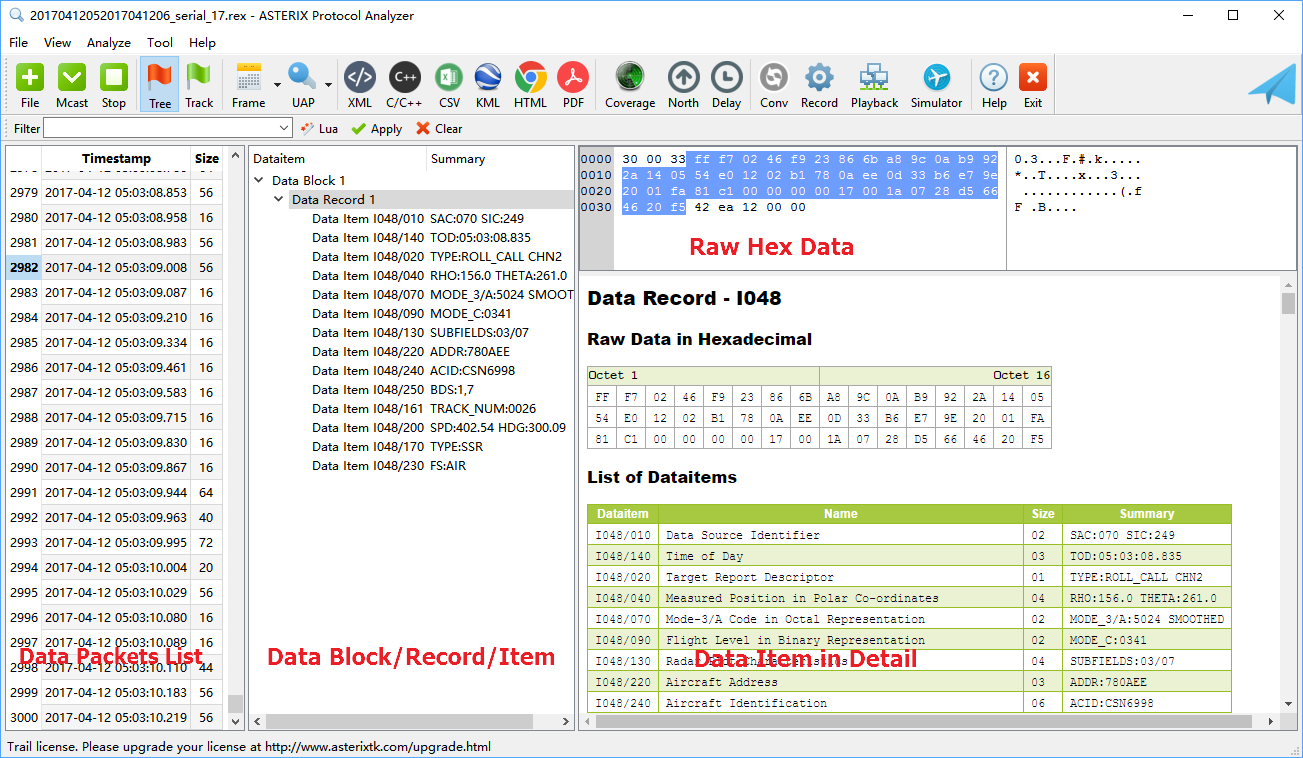Select Data Item I048/230 tree row
The width and height of the screenshot is (1303, 758).
click(x=389, y=466)
